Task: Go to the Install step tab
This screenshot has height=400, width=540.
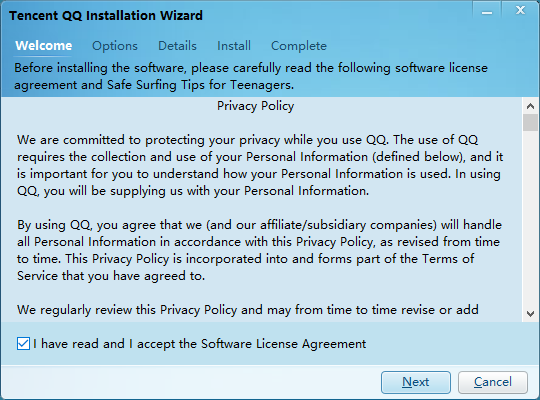Action: 234,45
